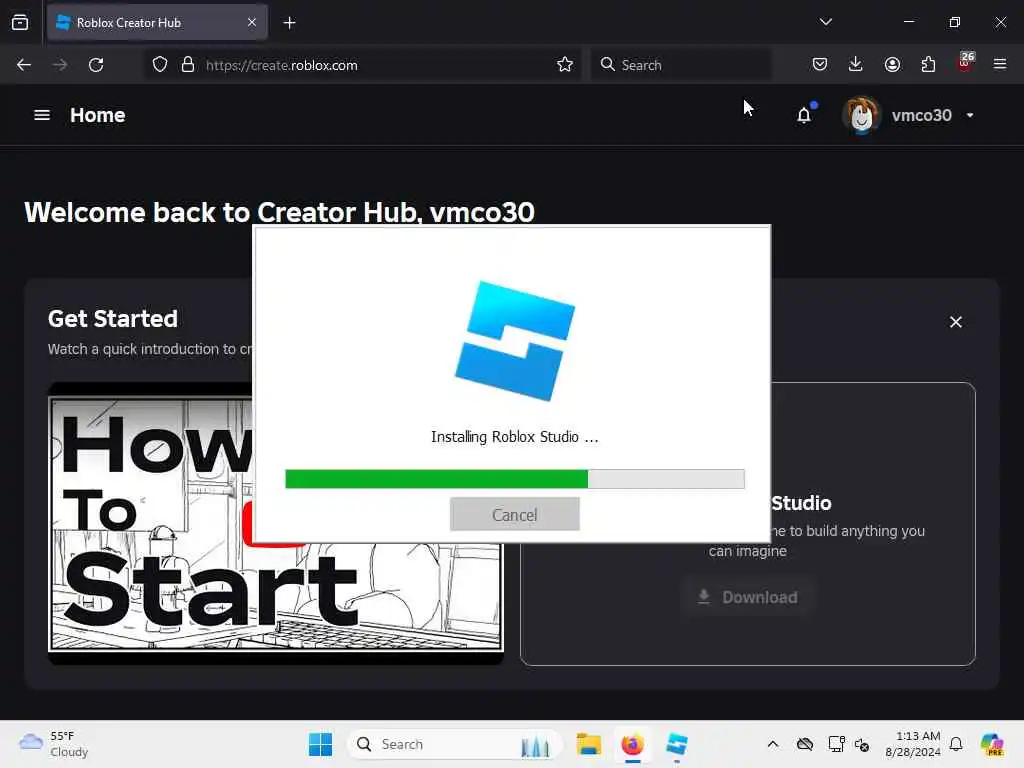Screen dimensions: 1024x768
Task: Focus the Firefox Search box
Action: coord(680,65)
